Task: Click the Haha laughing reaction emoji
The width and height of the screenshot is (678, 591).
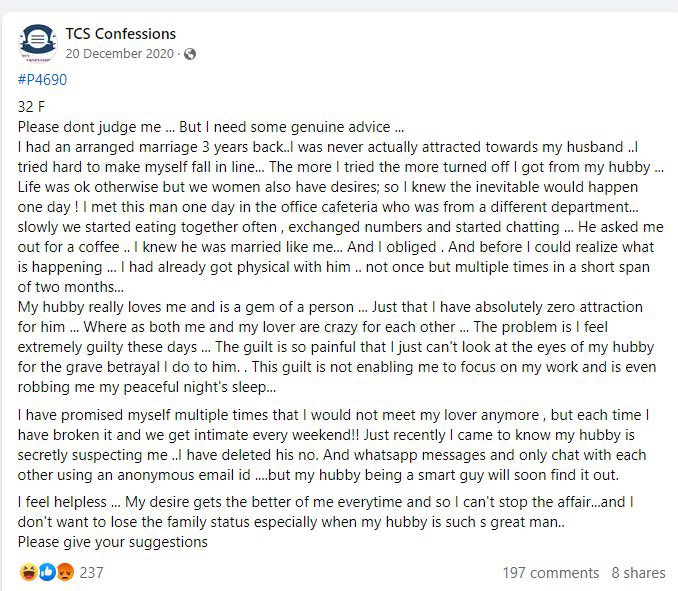Action: coord(29,572)
